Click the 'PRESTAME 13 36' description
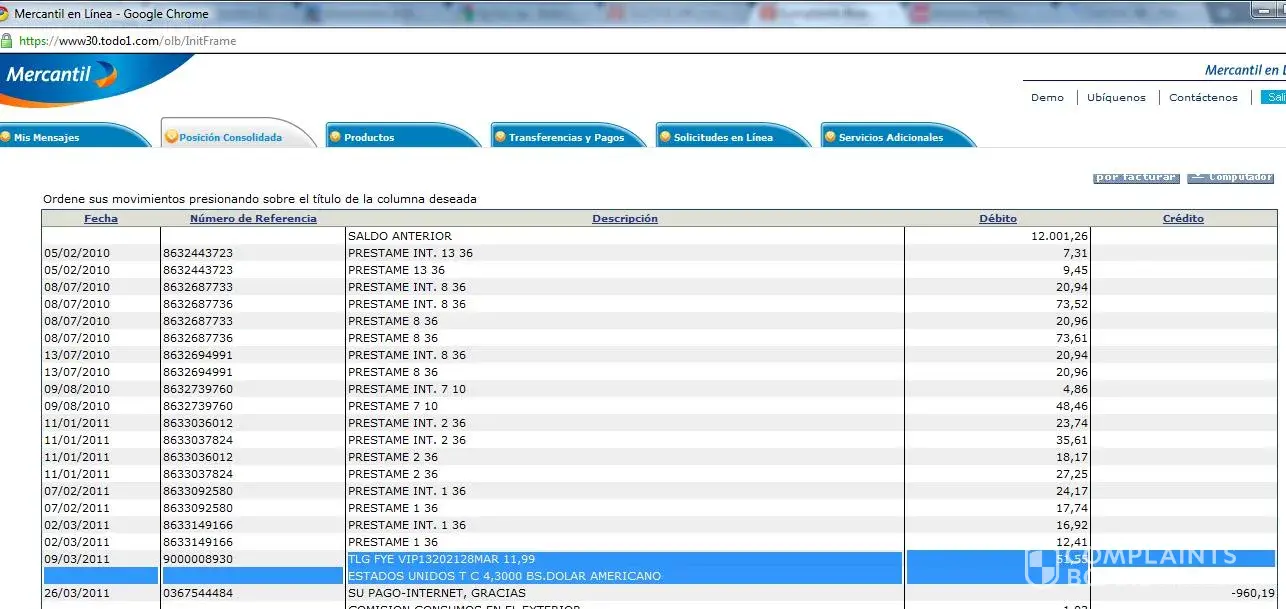Screen dimensions: 1286x609 [396, 270]
